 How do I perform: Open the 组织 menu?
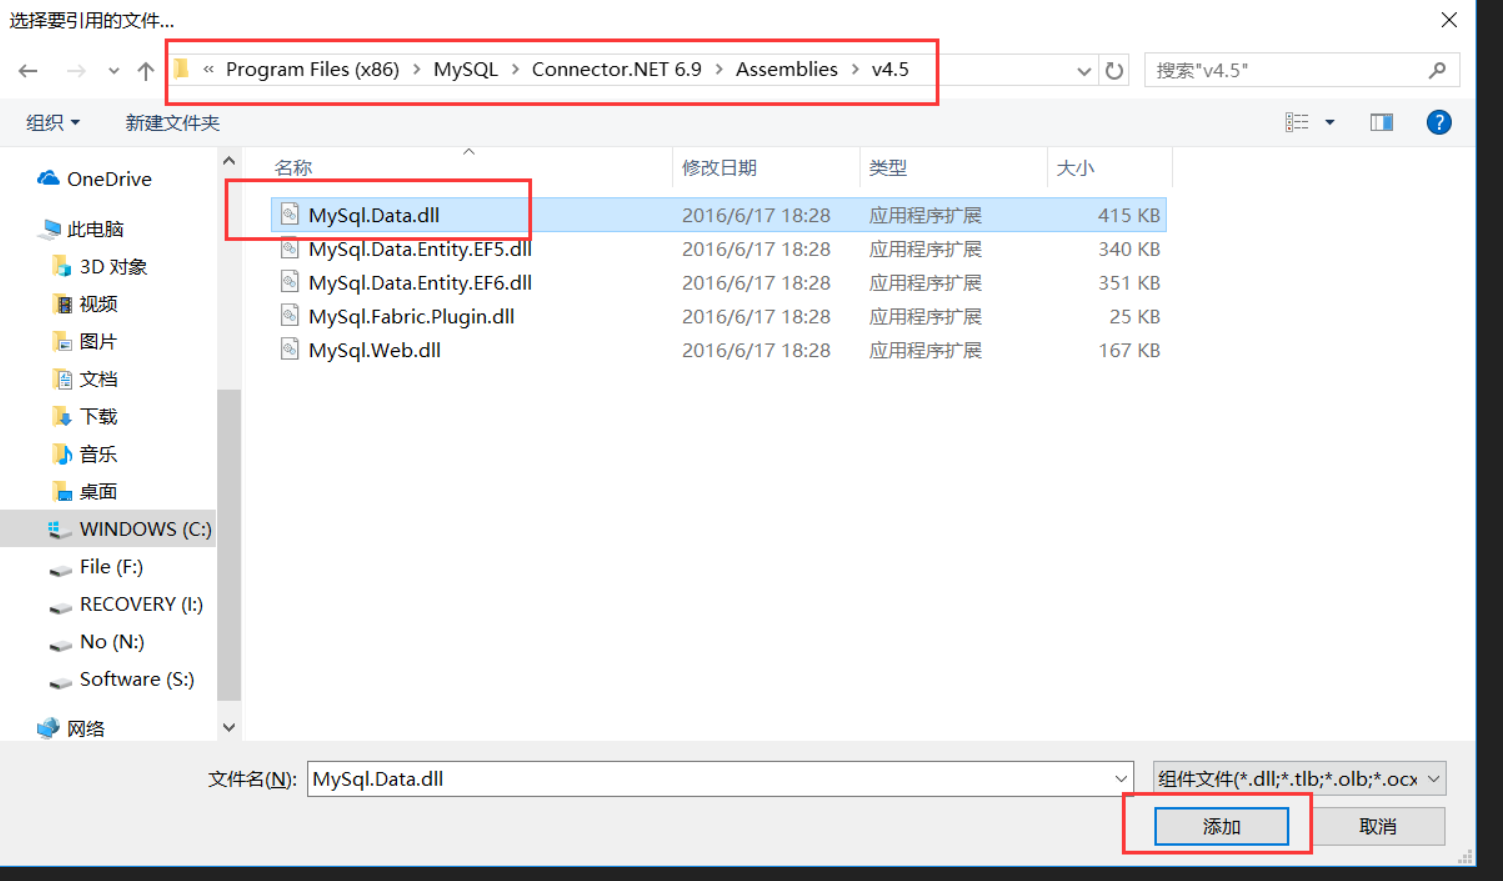point(53,123)
